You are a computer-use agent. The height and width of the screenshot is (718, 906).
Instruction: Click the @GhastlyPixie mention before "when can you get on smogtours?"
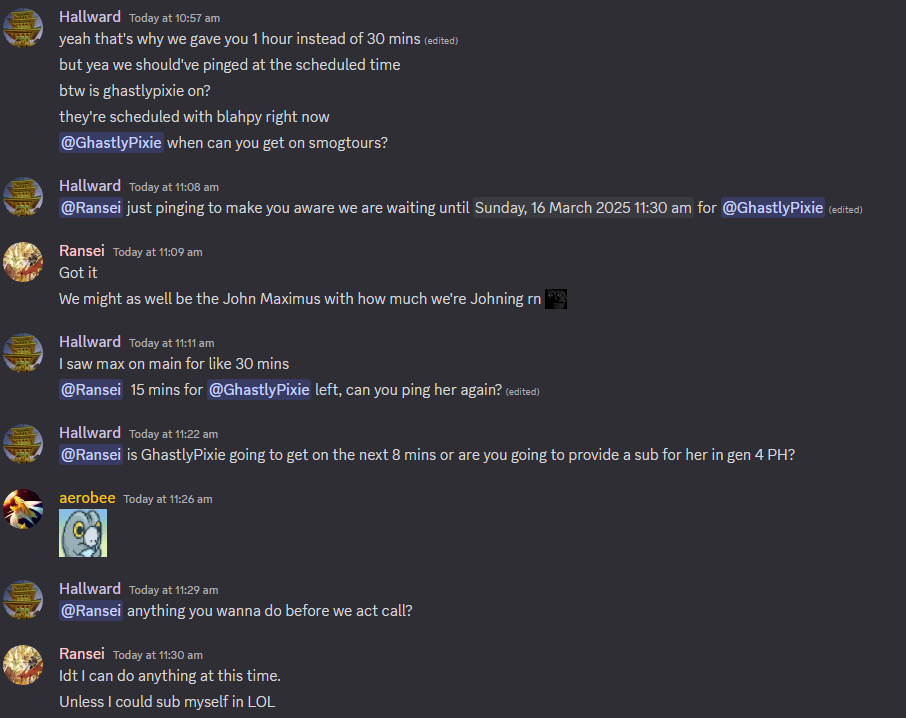[111, 143]
